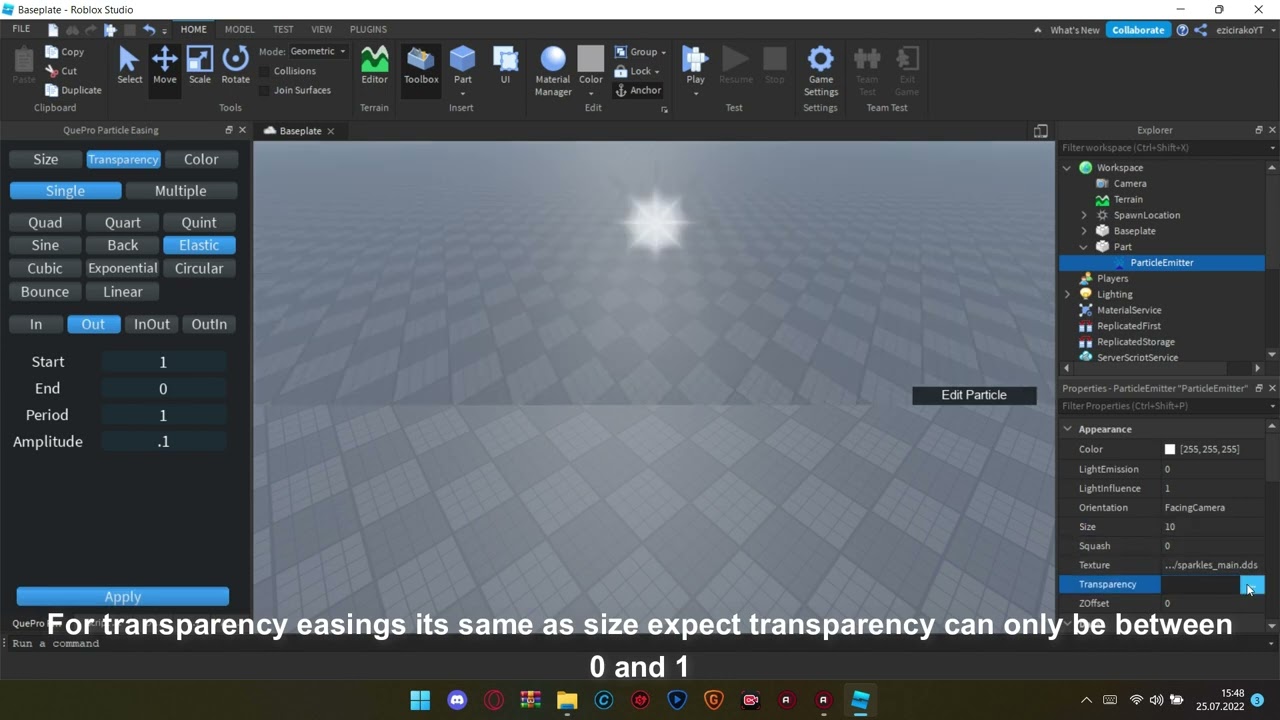Open the Transparency sequence editor button
The height and width of the screenshot is (720, 1280).
[1252, 584]
